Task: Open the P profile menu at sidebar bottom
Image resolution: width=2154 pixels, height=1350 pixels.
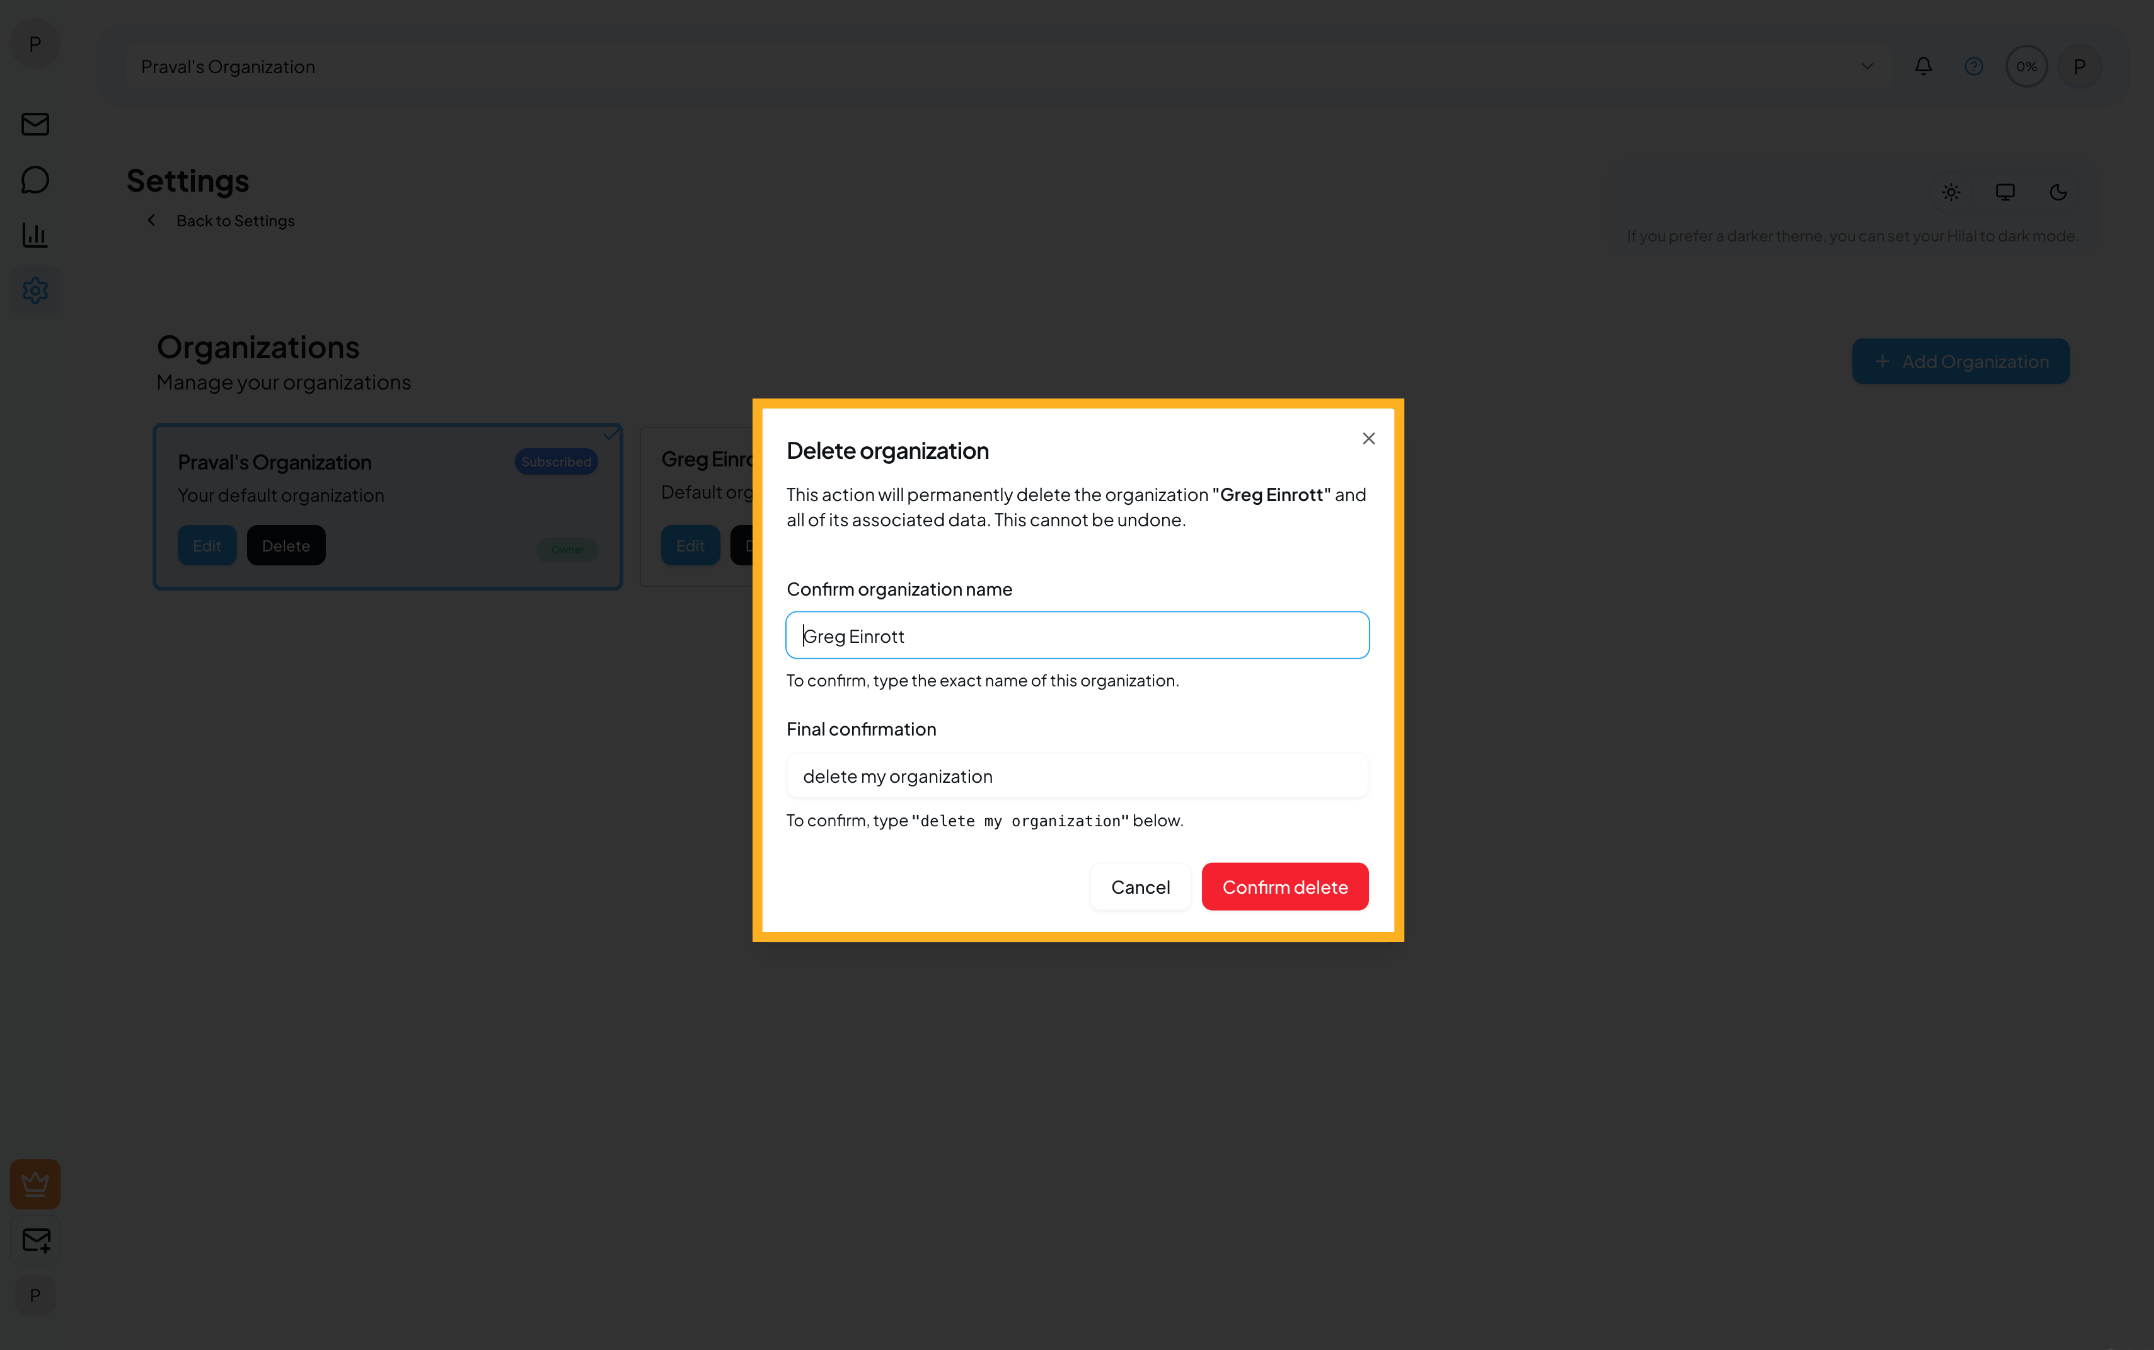Action: [35, 1295]
